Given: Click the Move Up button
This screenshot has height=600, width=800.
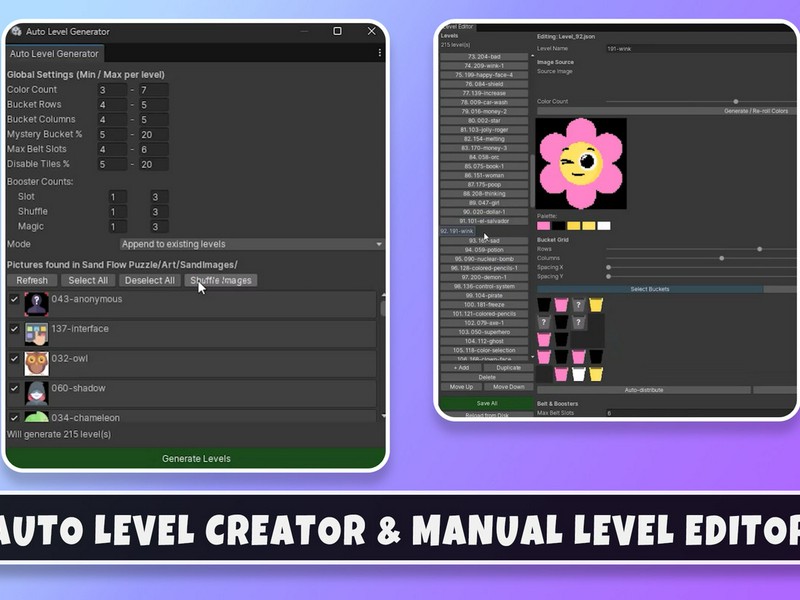Looking at the screenshot, I should (x=461, y=387).
